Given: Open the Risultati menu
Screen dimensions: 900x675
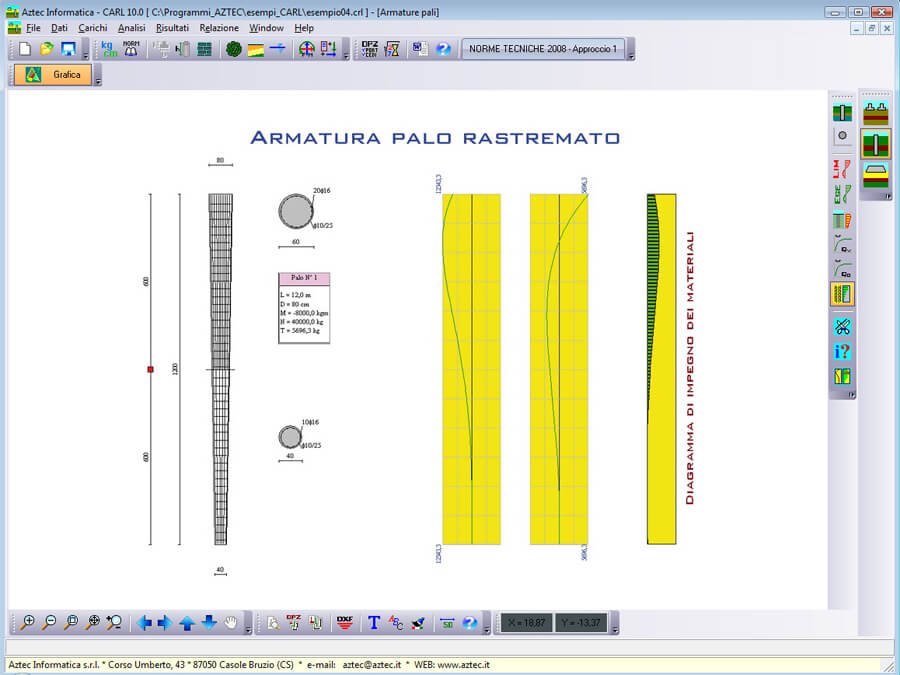Looking at the screenshot, I should point(172,28).
